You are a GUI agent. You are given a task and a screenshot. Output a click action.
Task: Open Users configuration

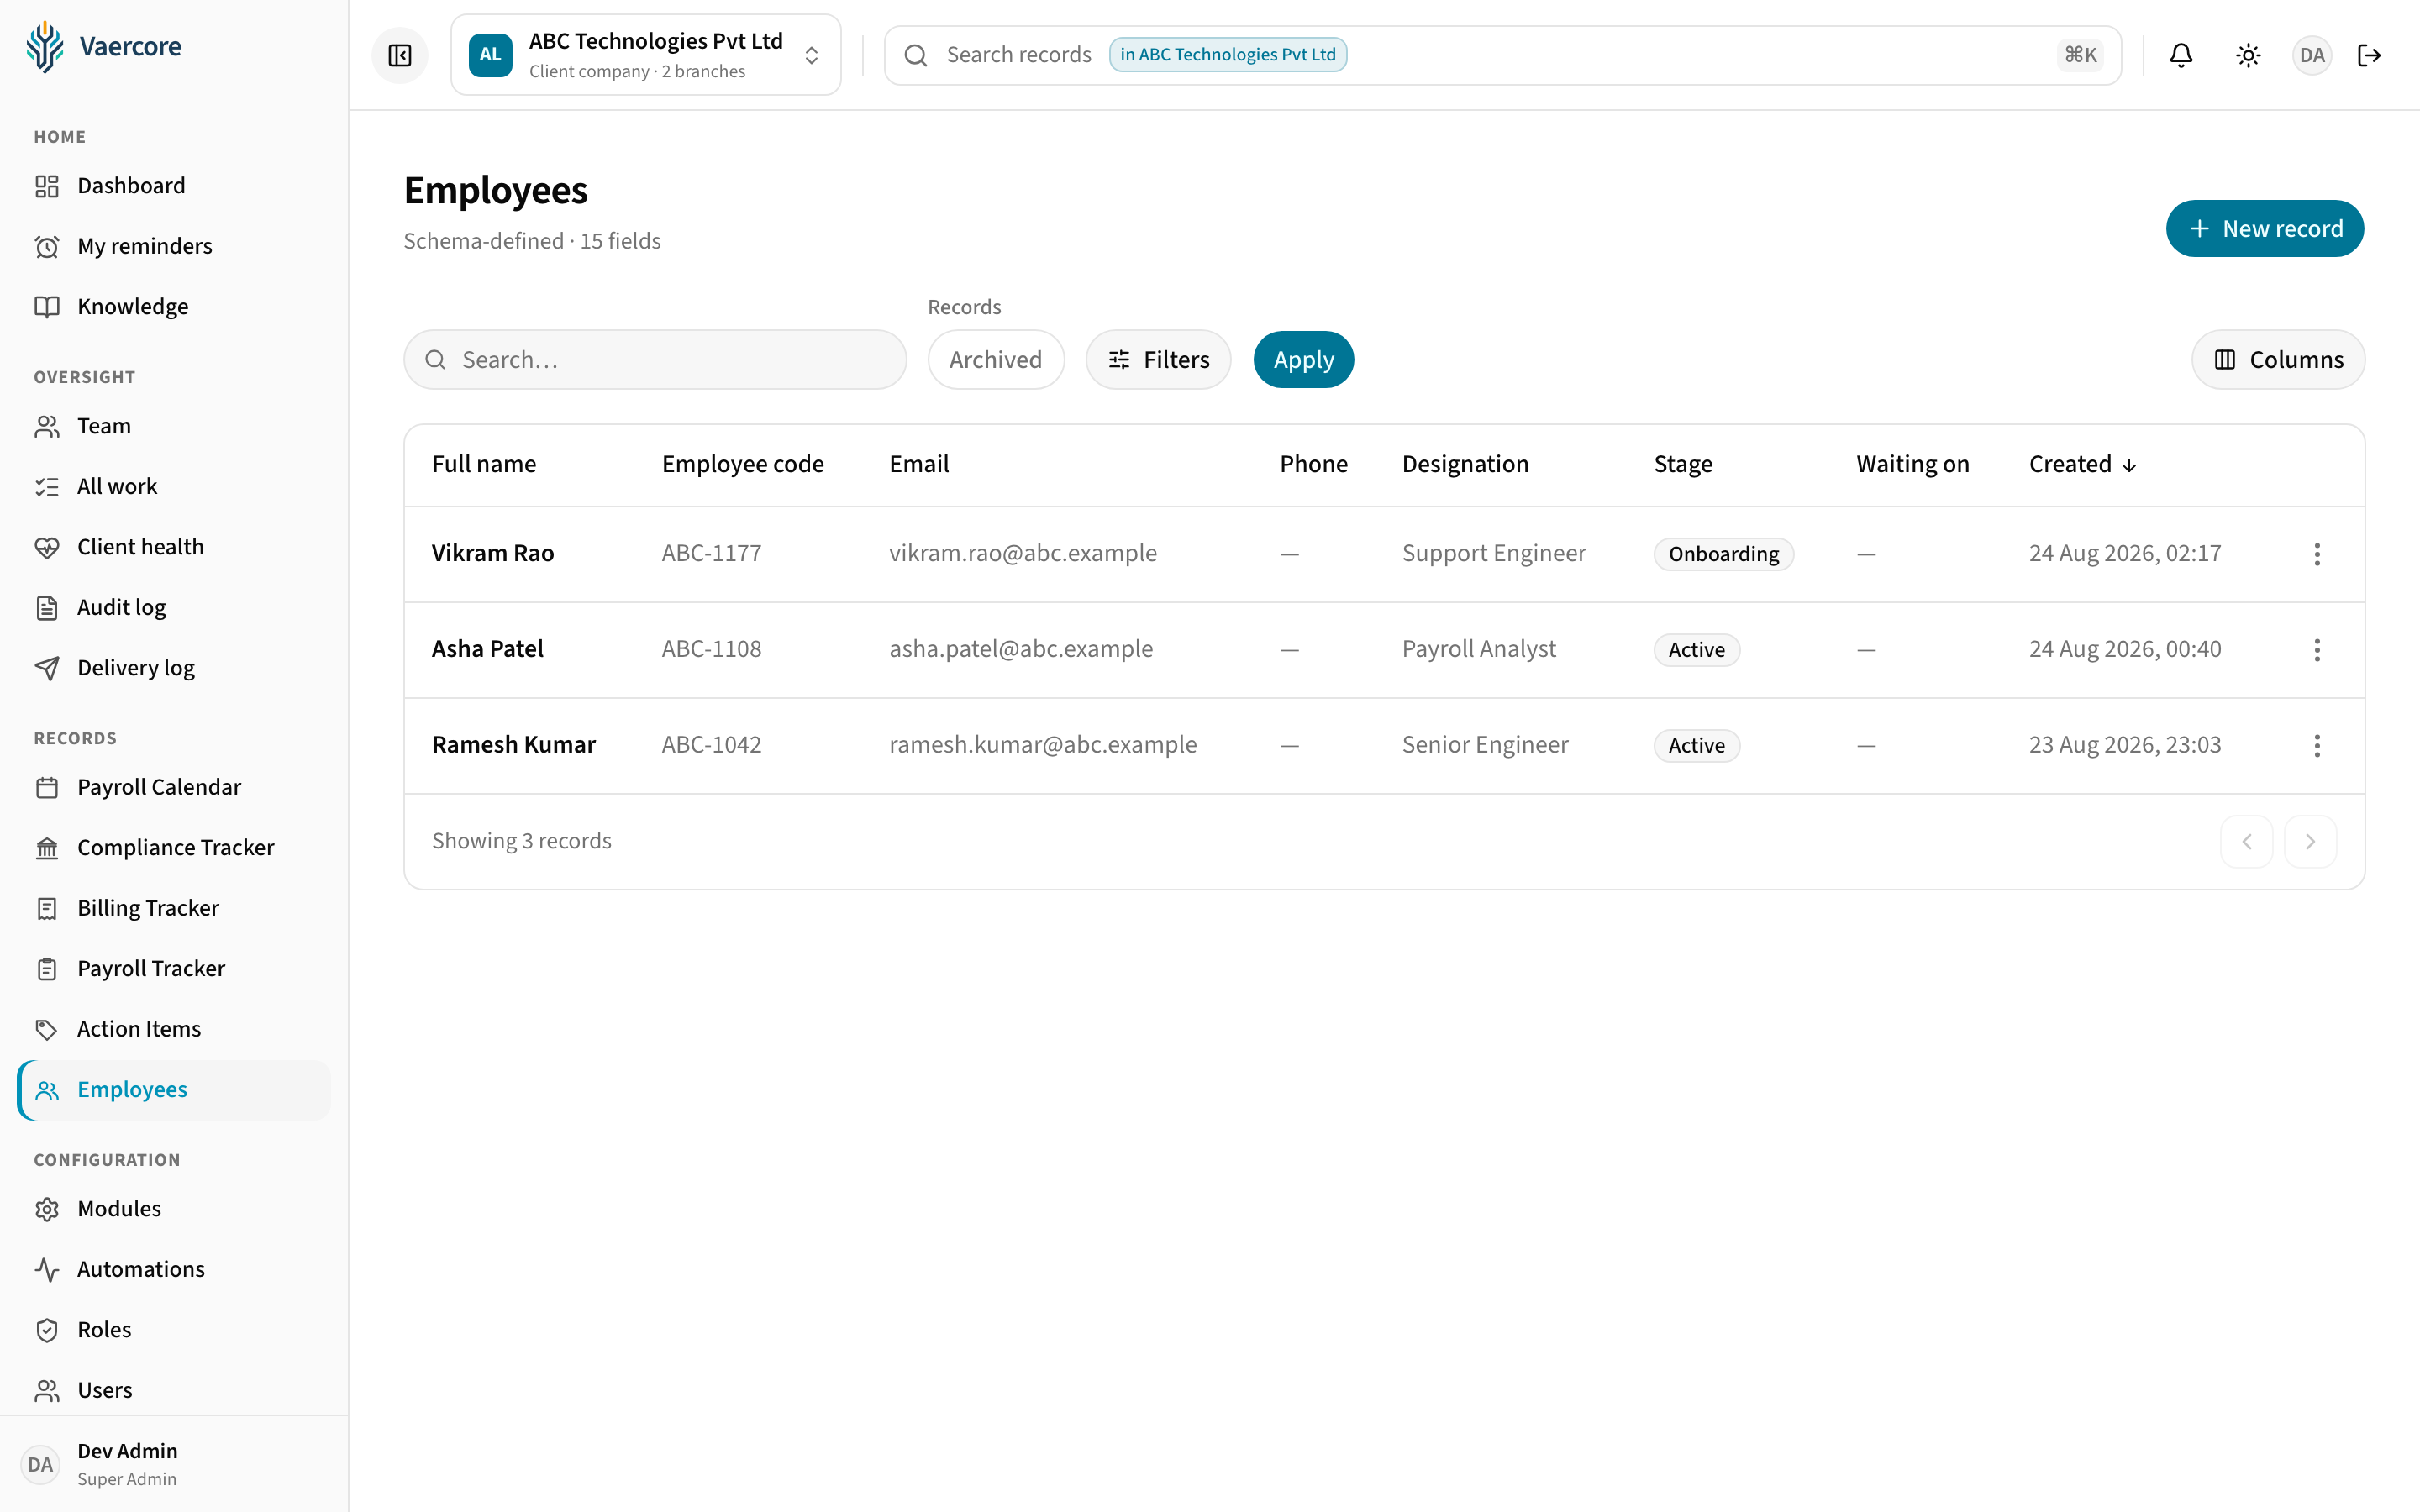[x=174, y=1391]
